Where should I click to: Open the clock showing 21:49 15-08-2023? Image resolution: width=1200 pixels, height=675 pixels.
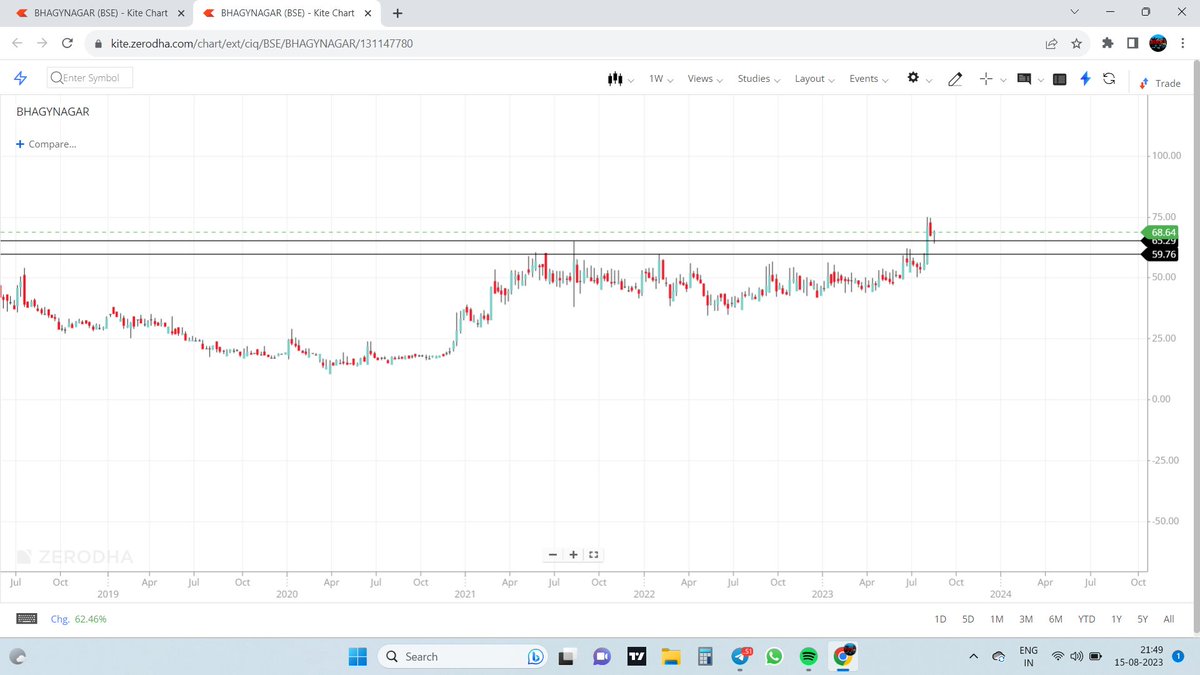[x=1137, y=657]
